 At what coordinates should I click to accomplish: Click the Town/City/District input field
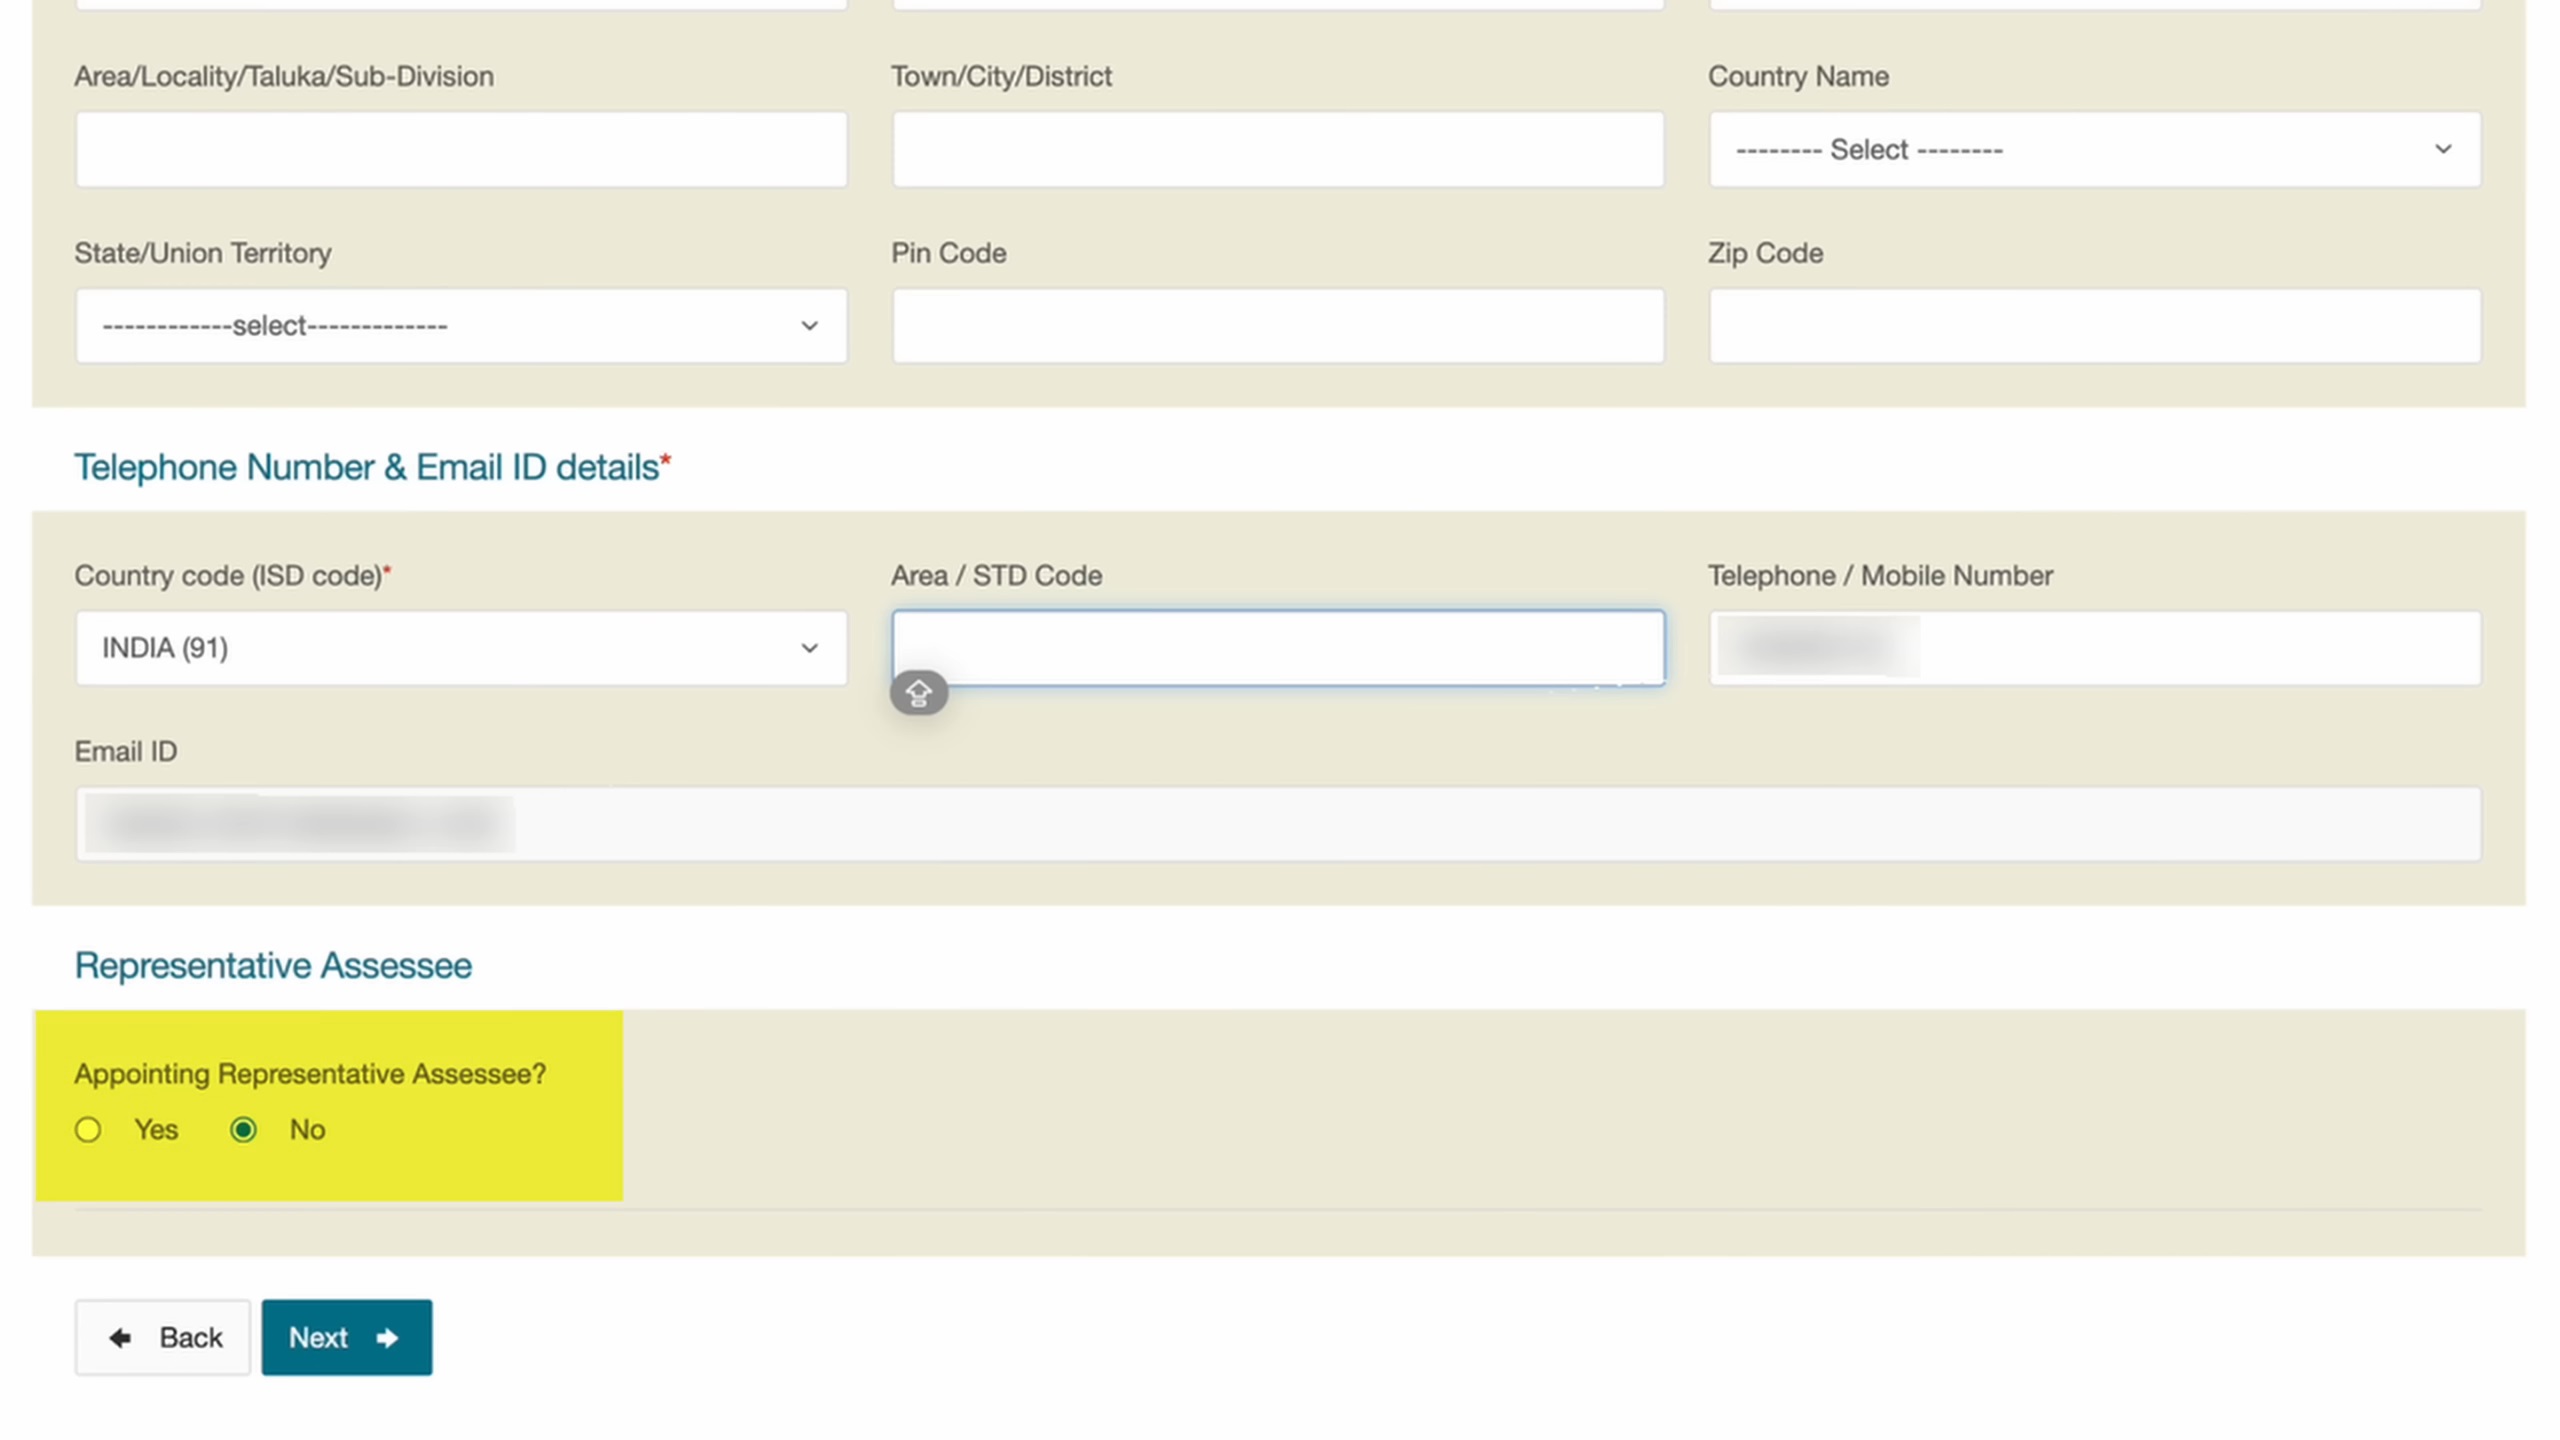[x=1278, y=148]
